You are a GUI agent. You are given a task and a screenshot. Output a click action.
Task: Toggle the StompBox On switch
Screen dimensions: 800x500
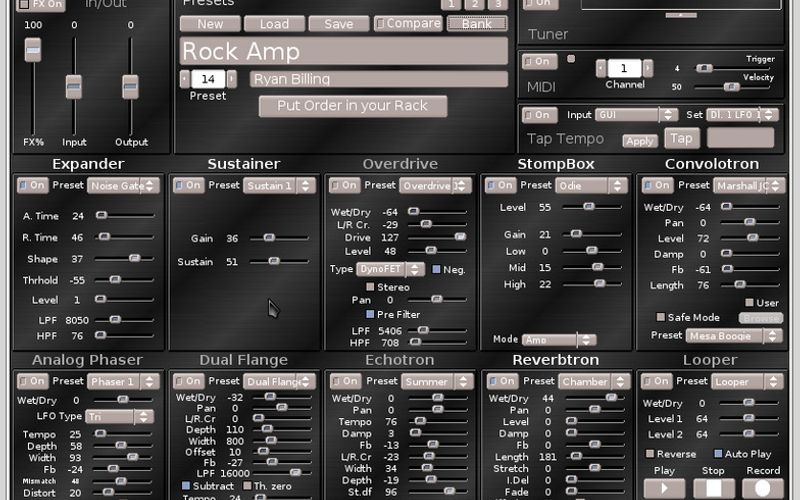501,185
